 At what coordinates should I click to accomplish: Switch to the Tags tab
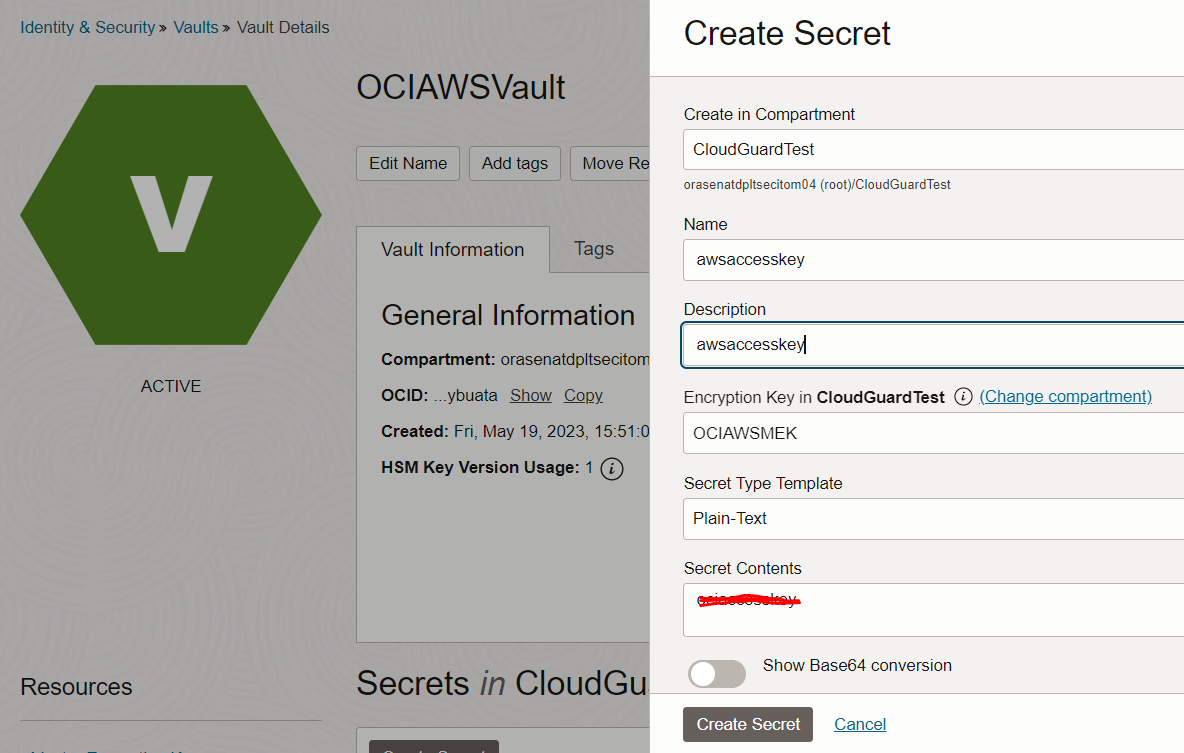pyautogui.click(x=594, y=248)
